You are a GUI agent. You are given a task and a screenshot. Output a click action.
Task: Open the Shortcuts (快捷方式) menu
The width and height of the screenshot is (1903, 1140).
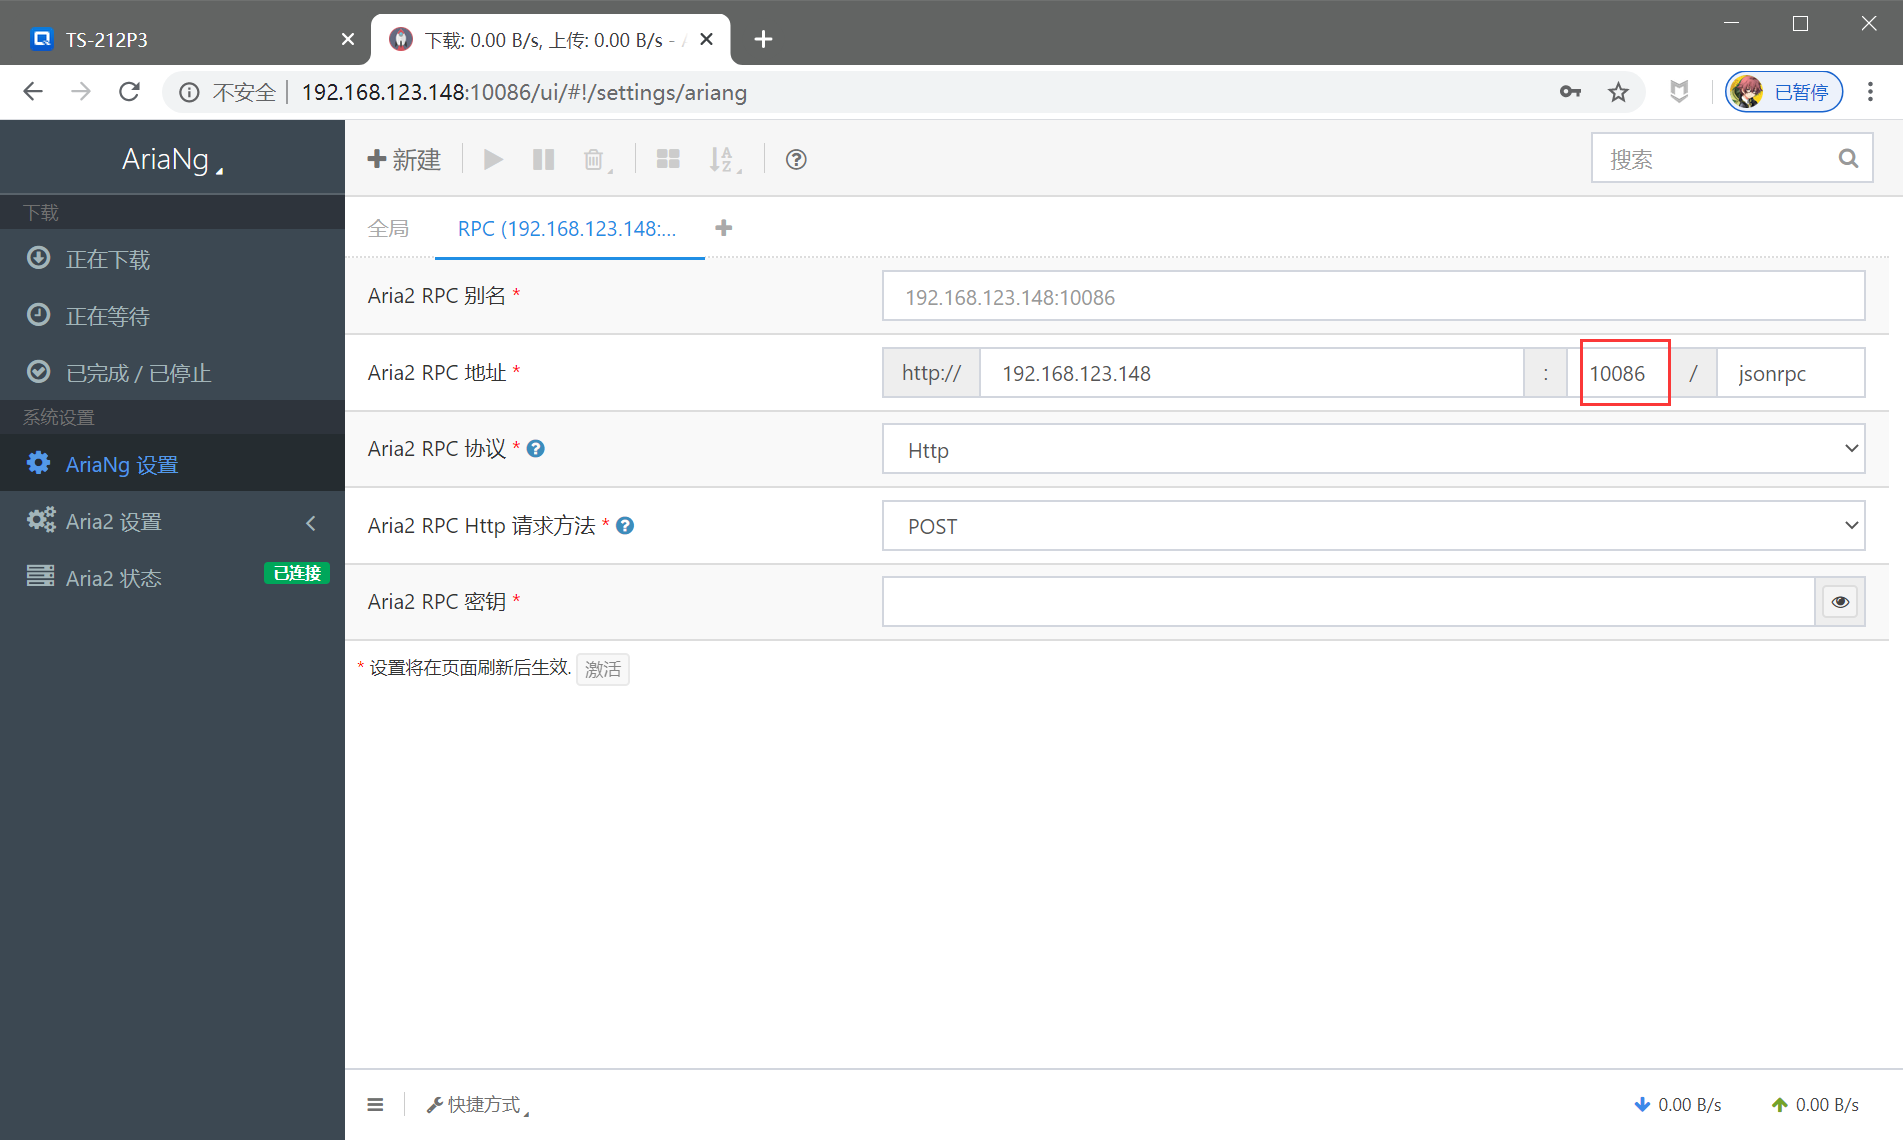[477, 1104]
